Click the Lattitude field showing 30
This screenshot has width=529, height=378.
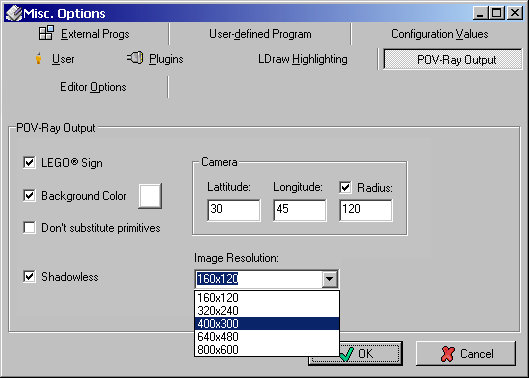[234, 210]
